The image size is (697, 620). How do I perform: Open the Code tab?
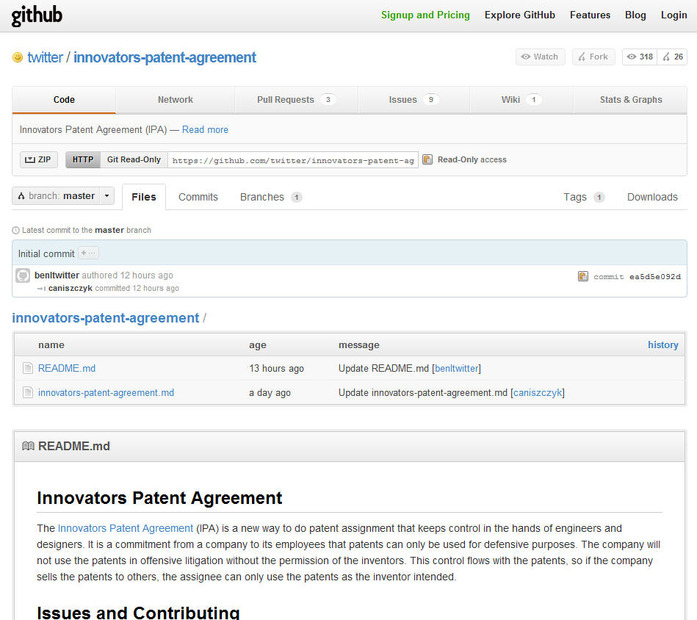[x=64, y=100]
